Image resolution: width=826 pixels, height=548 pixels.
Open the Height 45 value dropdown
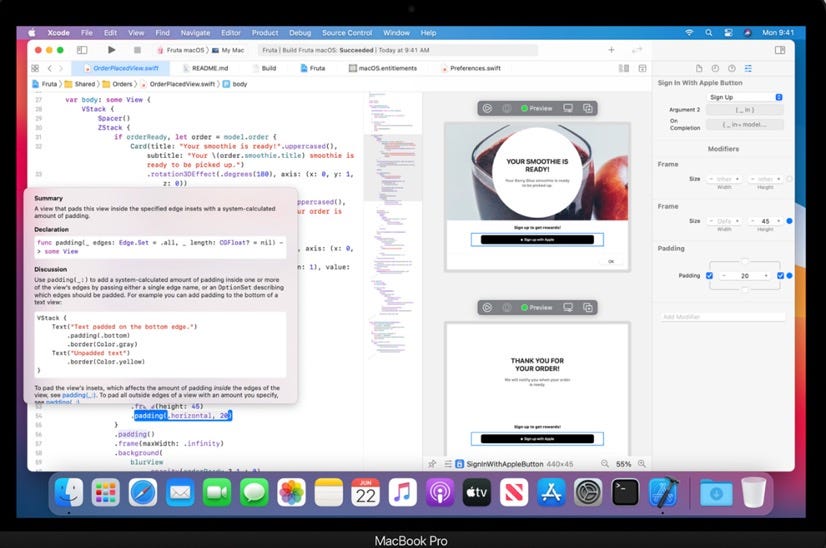[x=765, y=221]
